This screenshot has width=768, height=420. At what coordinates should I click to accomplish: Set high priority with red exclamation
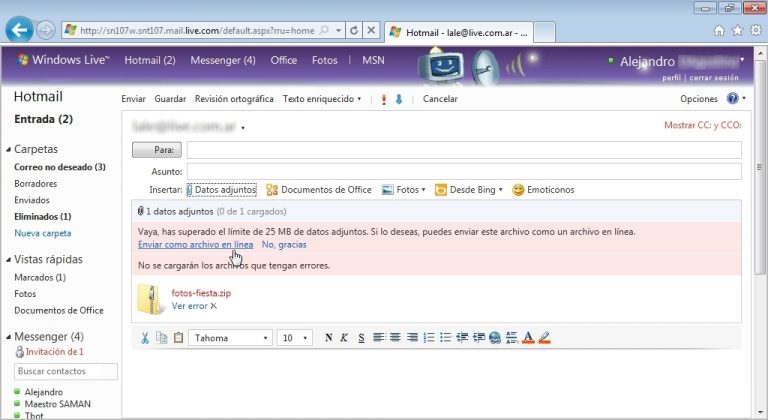click(x=384, y=99)
